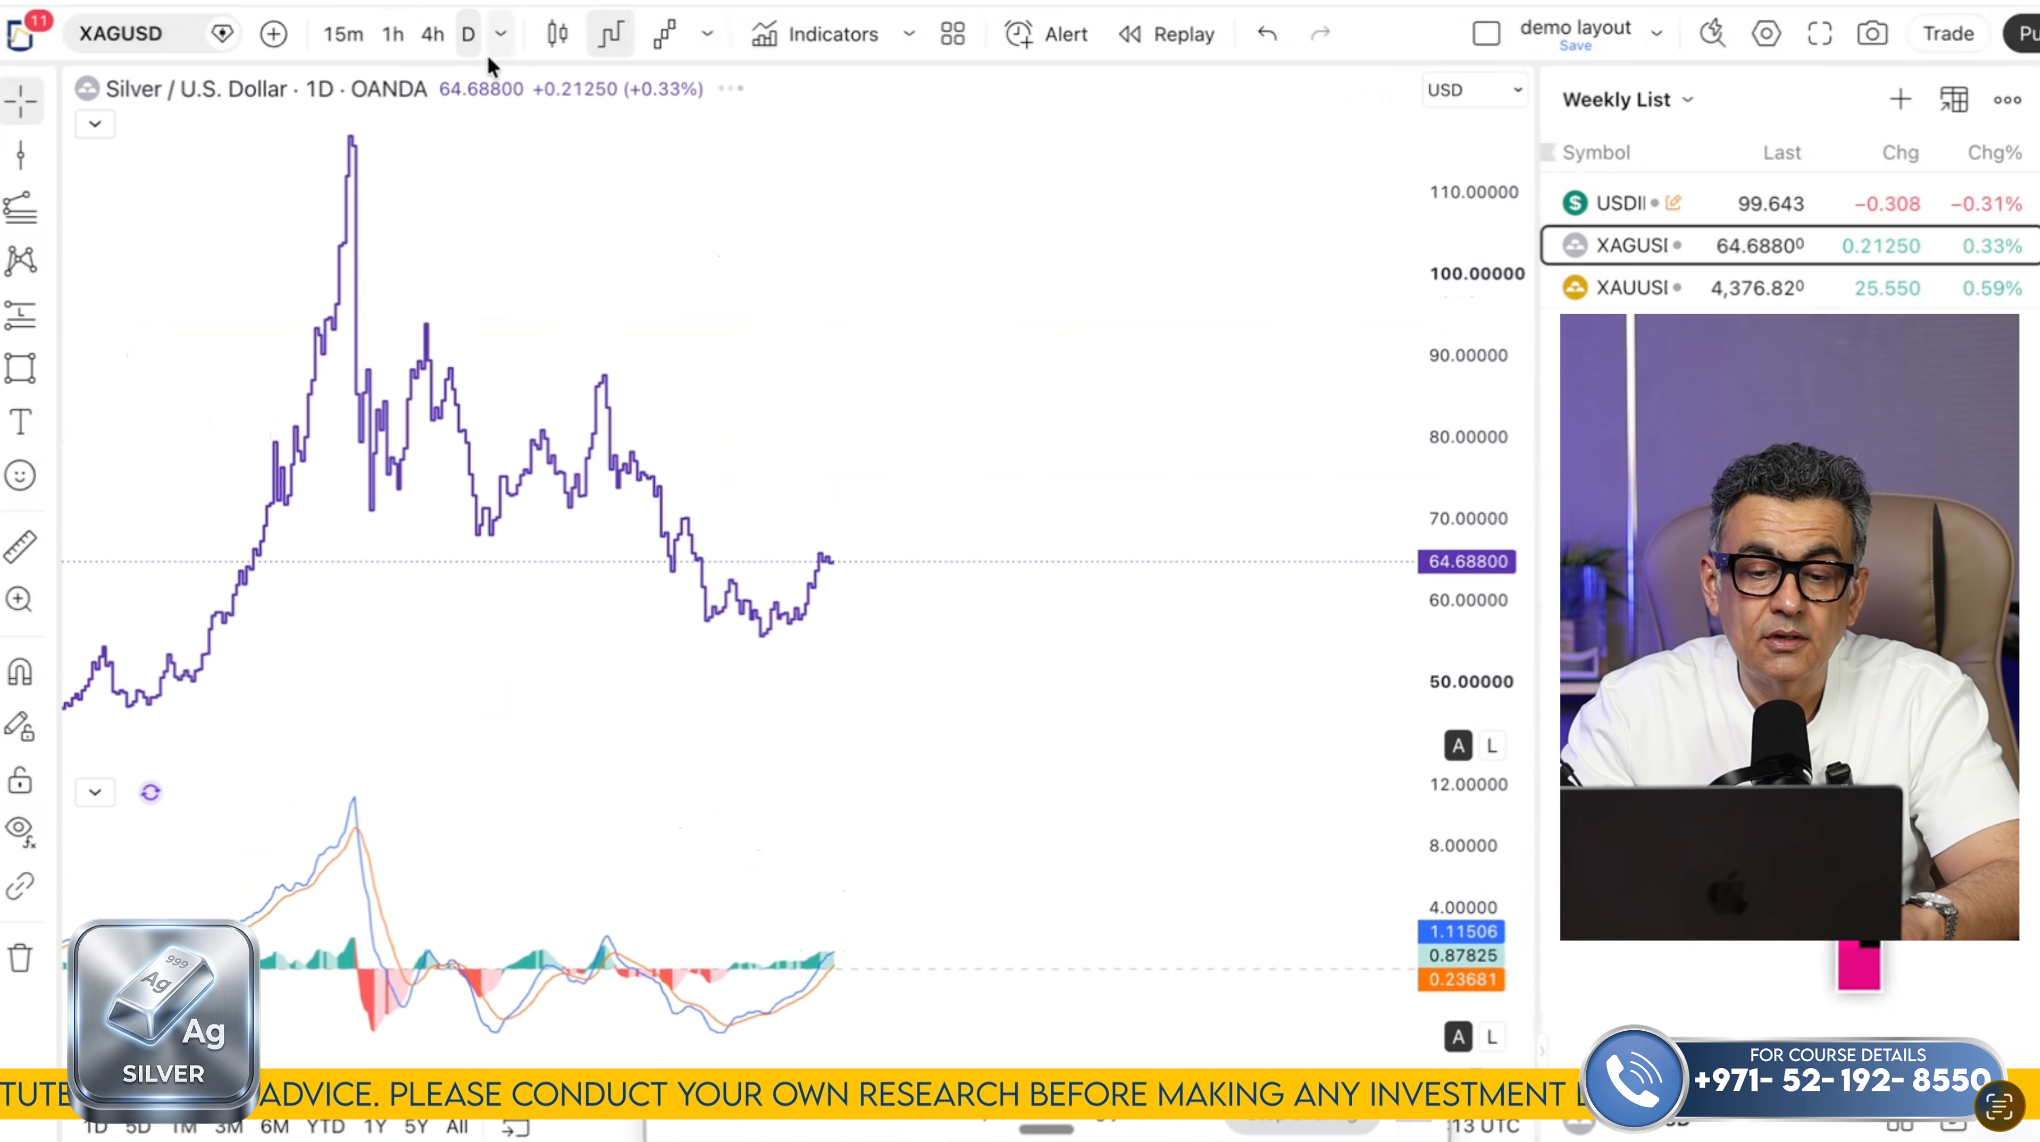This screenshot has width=2040, height=1142.
Task: Switch to 4h timeframe
Action: coord(432,34)
